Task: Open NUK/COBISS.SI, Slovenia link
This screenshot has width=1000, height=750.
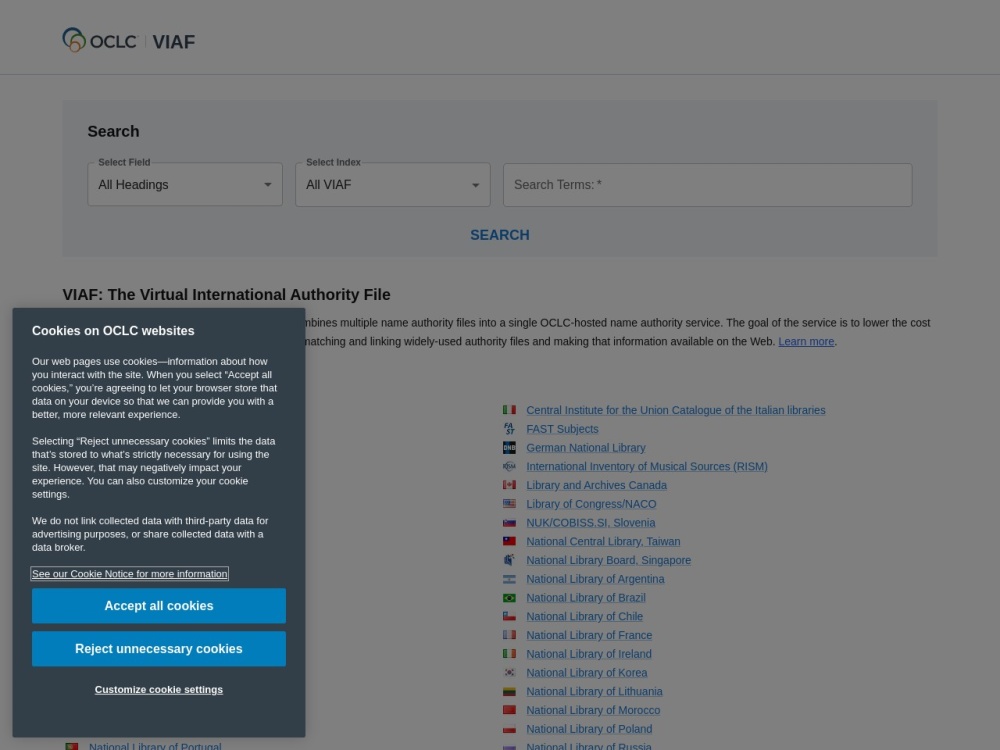Action: pyautogui.click(x=591, y=523)
